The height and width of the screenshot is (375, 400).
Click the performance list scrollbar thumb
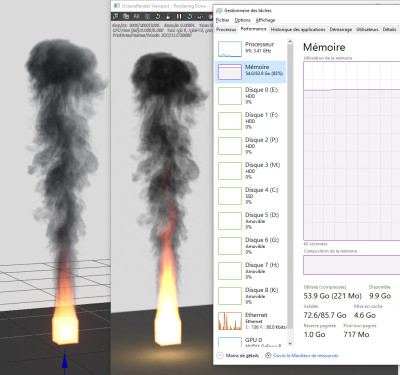[290, 187]
